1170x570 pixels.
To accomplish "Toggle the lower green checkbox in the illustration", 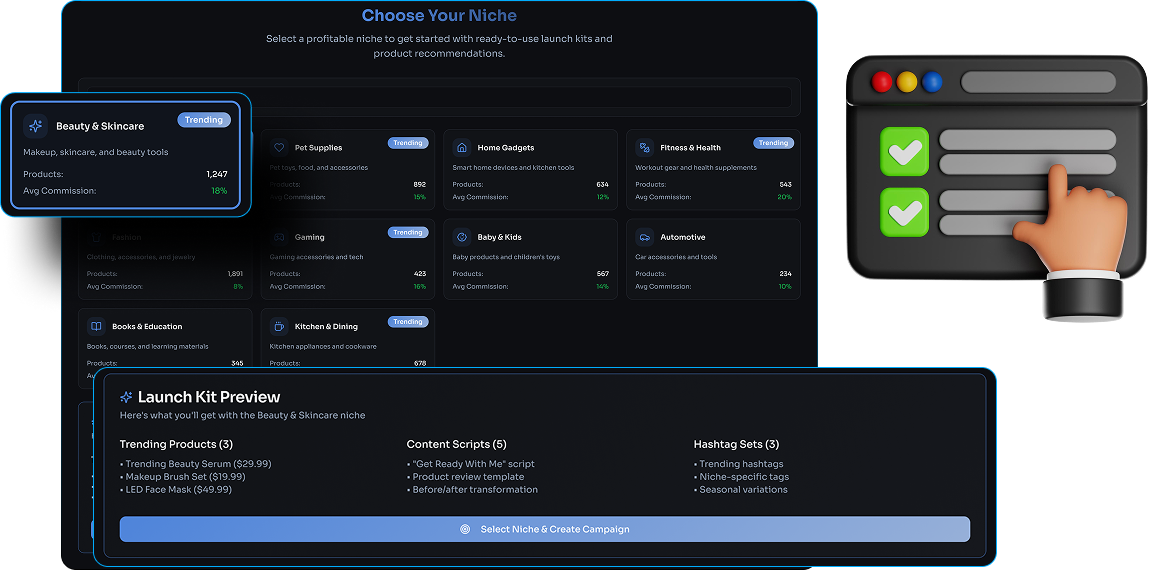I will [904, 212].
